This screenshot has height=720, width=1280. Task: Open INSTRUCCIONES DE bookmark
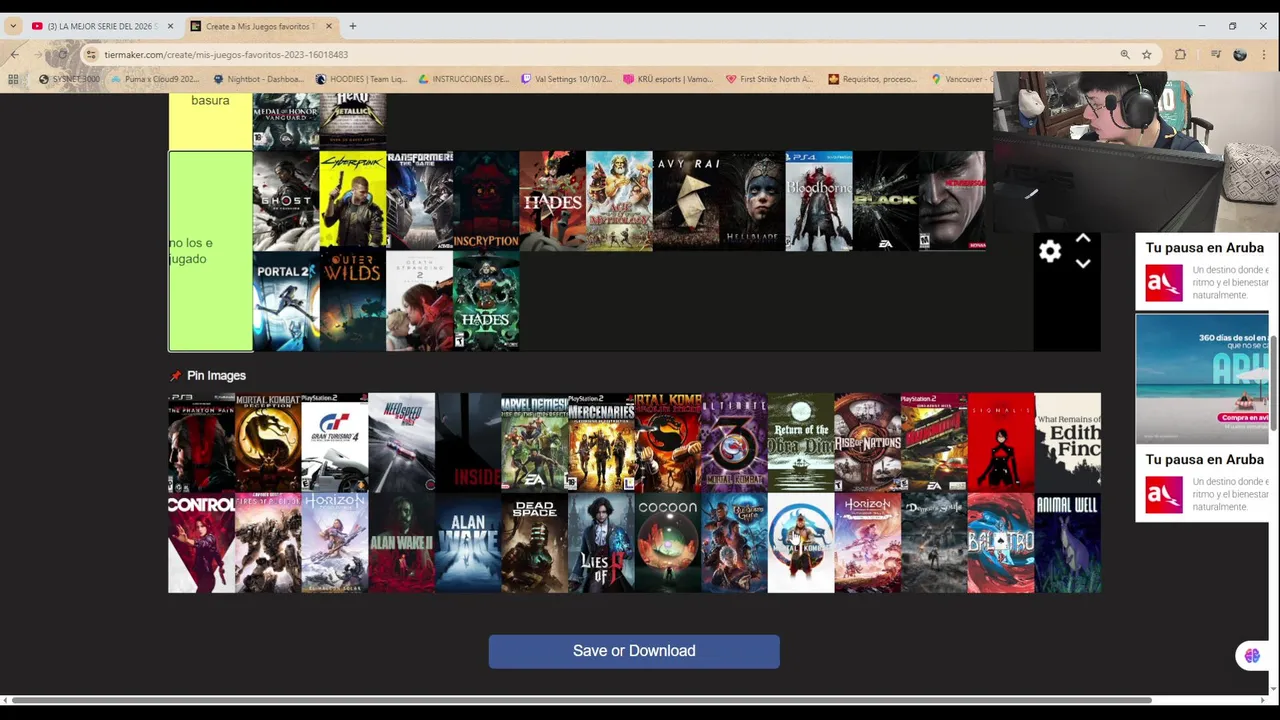(465, 79)
